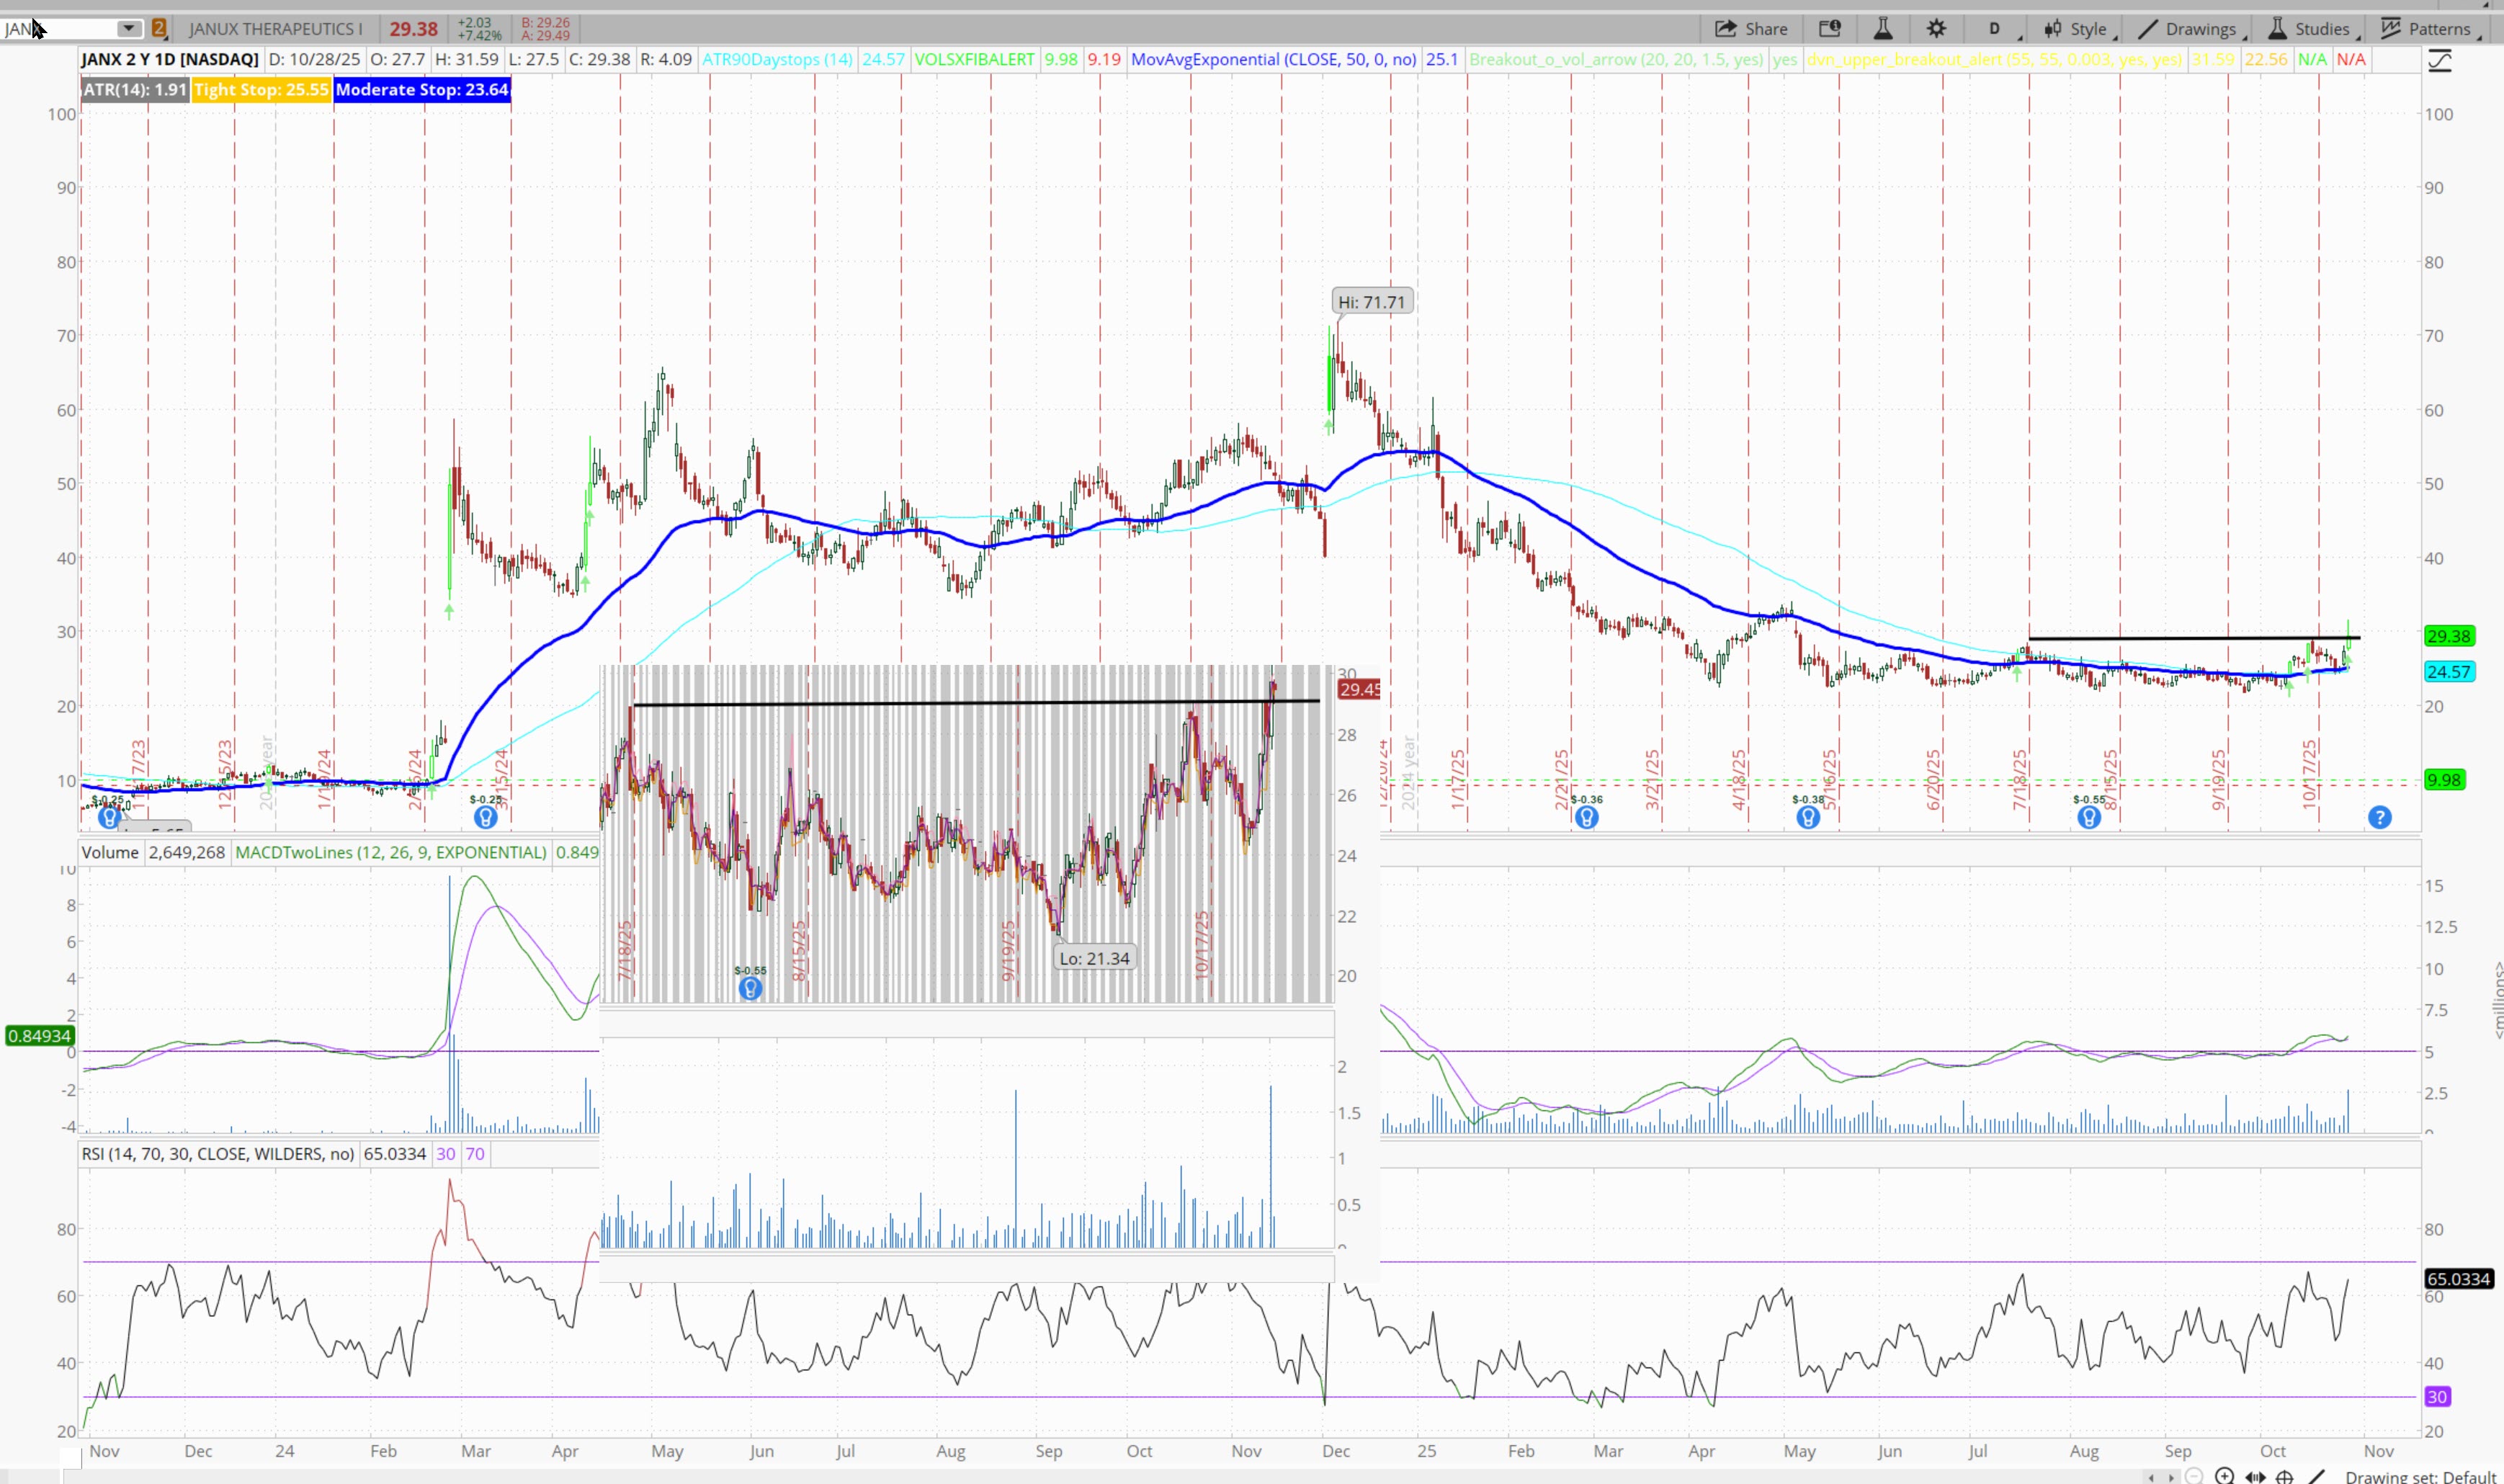This screenshot has width=2504, height=1484.
Task: Click the Share button in toolbar
Action: [1751, 29]
